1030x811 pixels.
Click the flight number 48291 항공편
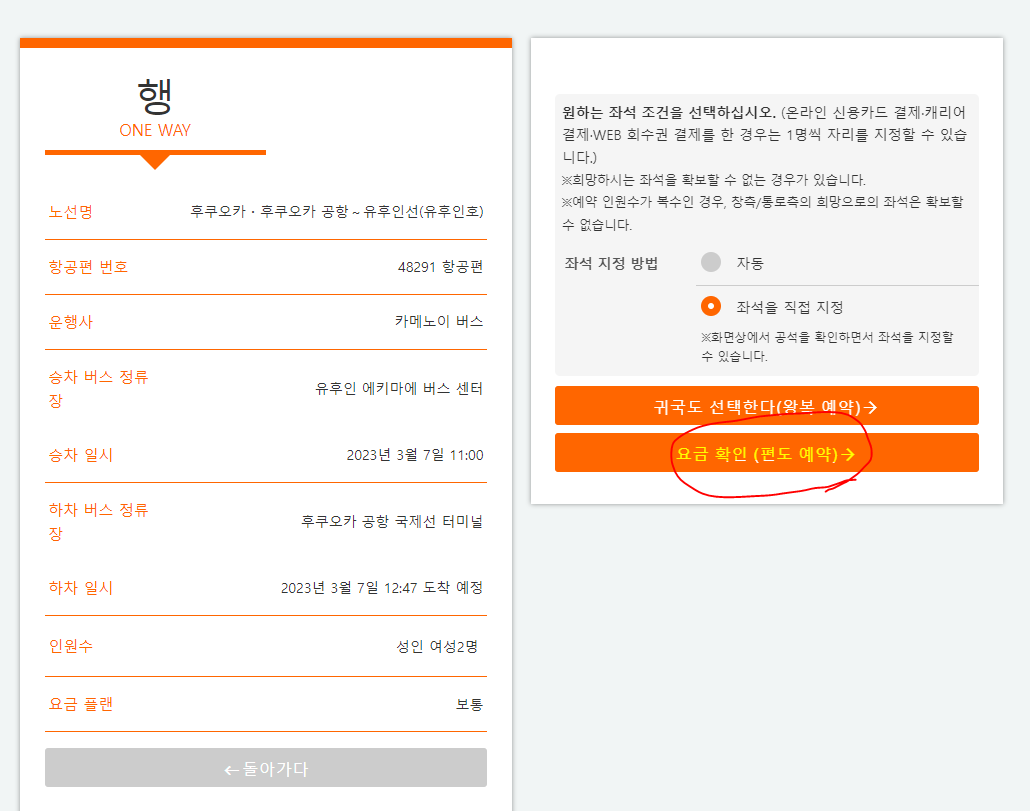pyautogui.click(x=440, y=267)
